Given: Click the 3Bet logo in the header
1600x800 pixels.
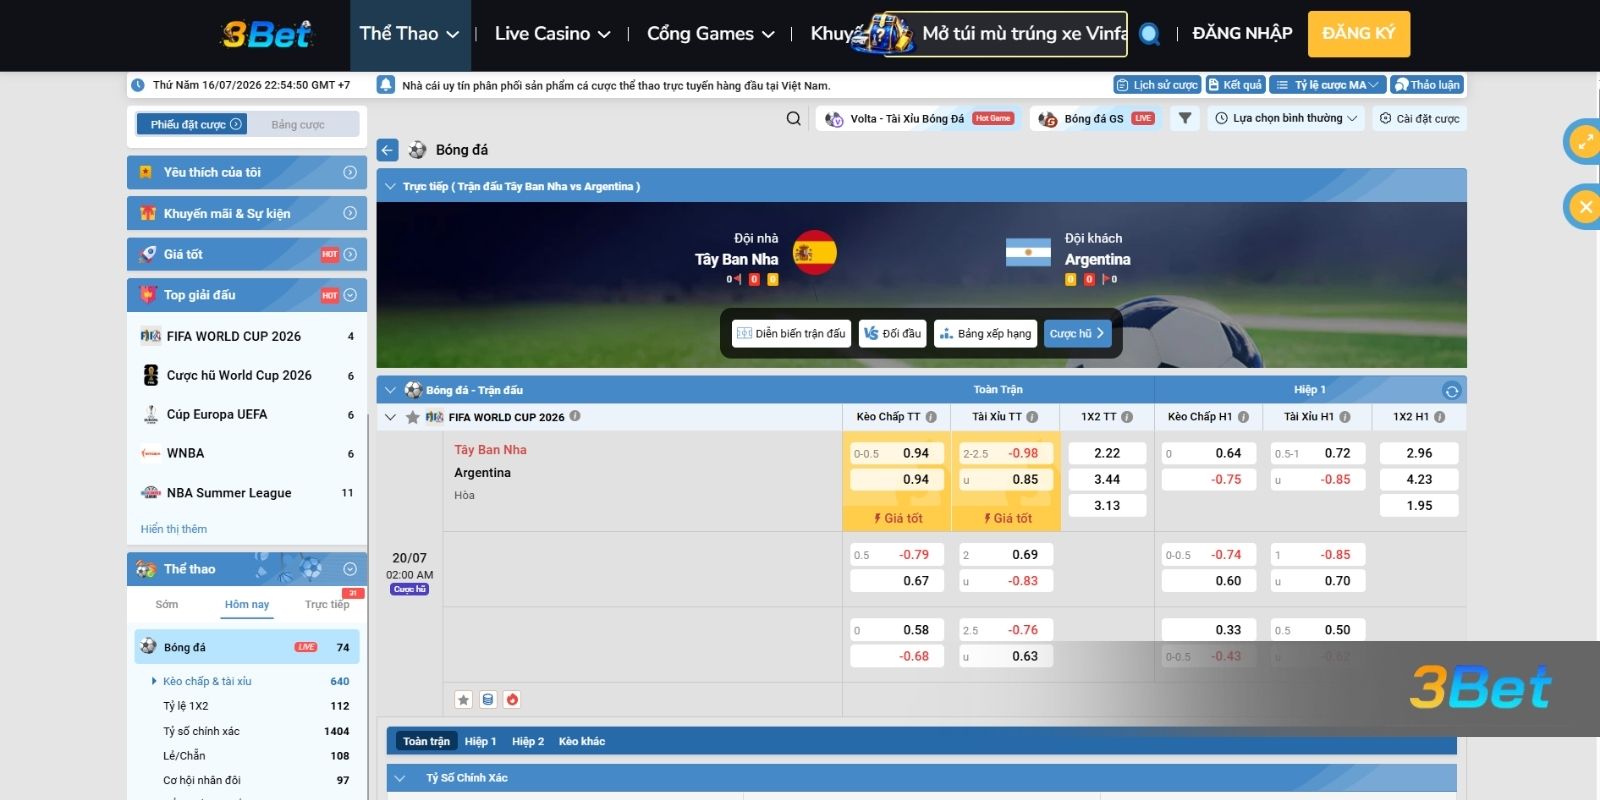Looking at the screenshot, I should [266, 34].
